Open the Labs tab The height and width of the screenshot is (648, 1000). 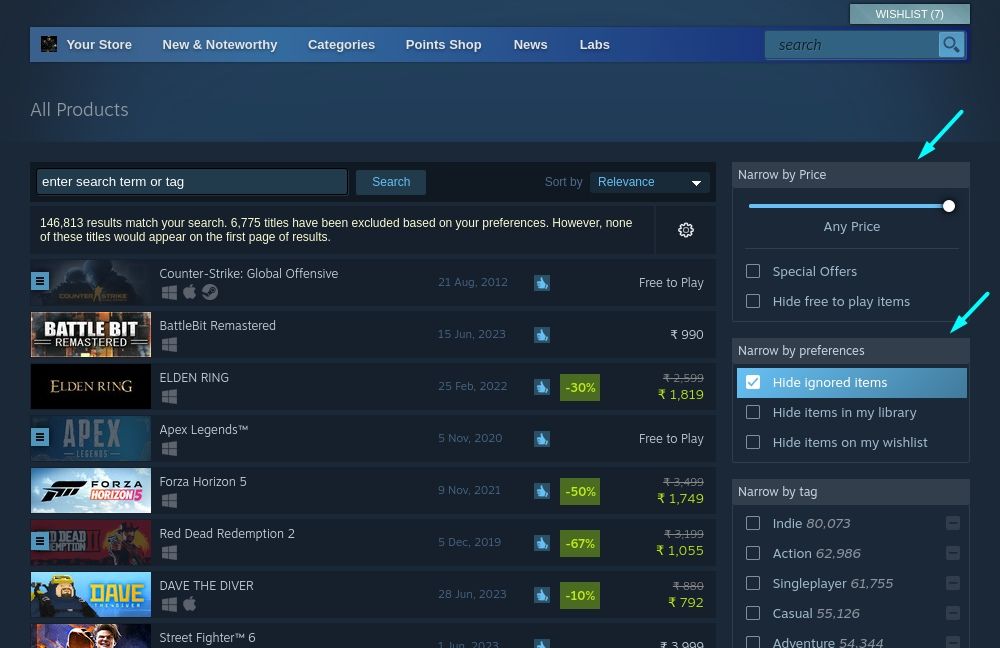[594, 45]
